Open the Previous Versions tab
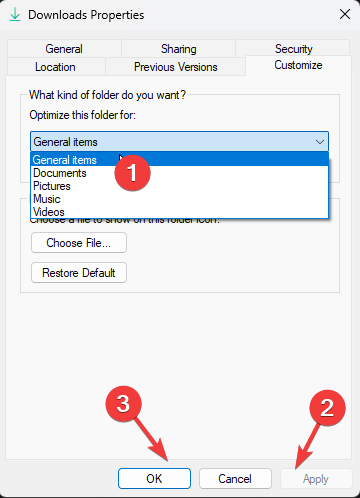This screenshot has width=360, height=498. tap(176, 67)
